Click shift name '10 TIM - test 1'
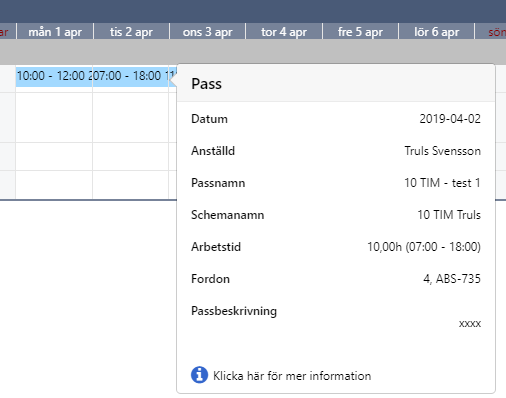This screenshot has height=398, width=506. (442, 183)
